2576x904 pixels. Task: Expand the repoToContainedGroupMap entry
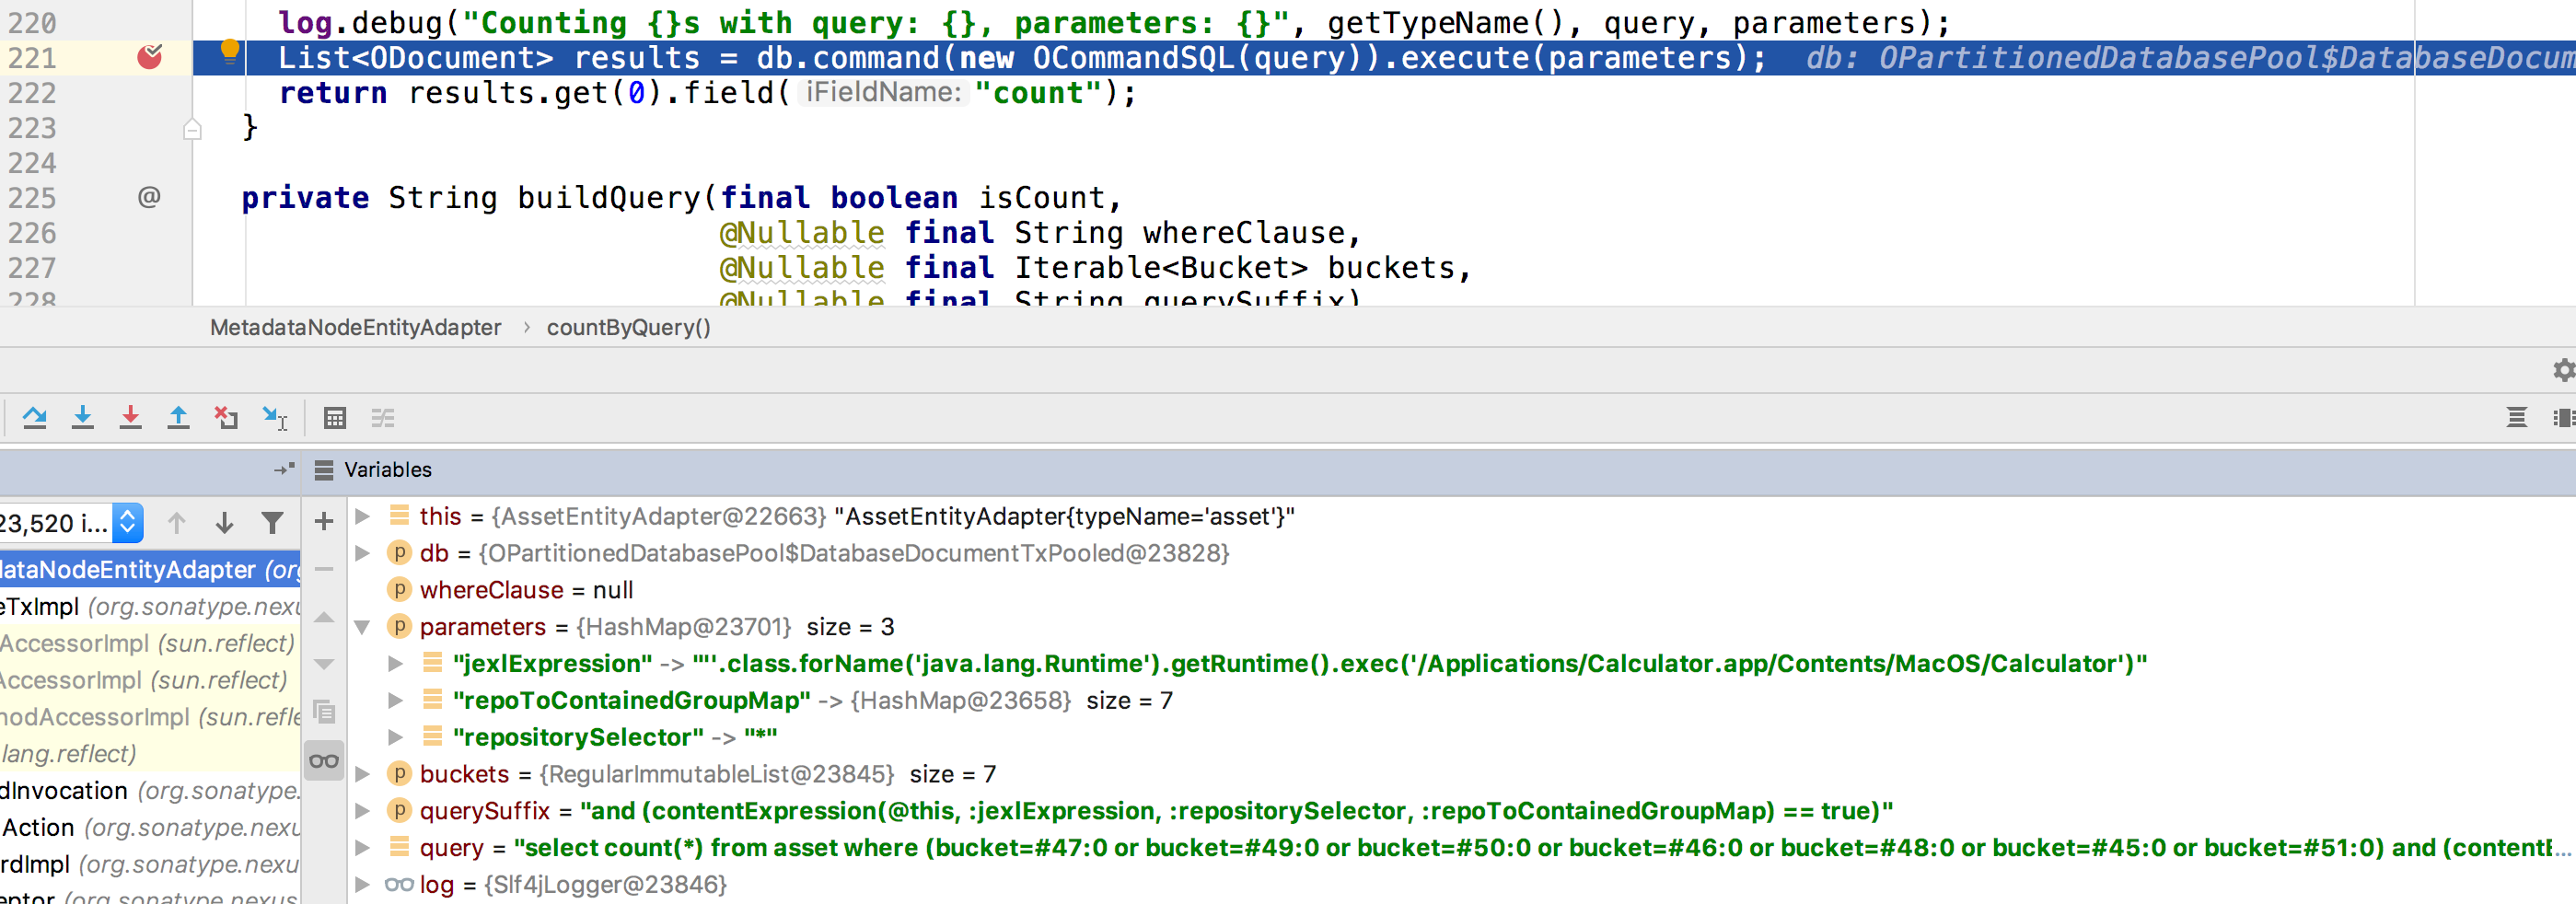[395, 700]
